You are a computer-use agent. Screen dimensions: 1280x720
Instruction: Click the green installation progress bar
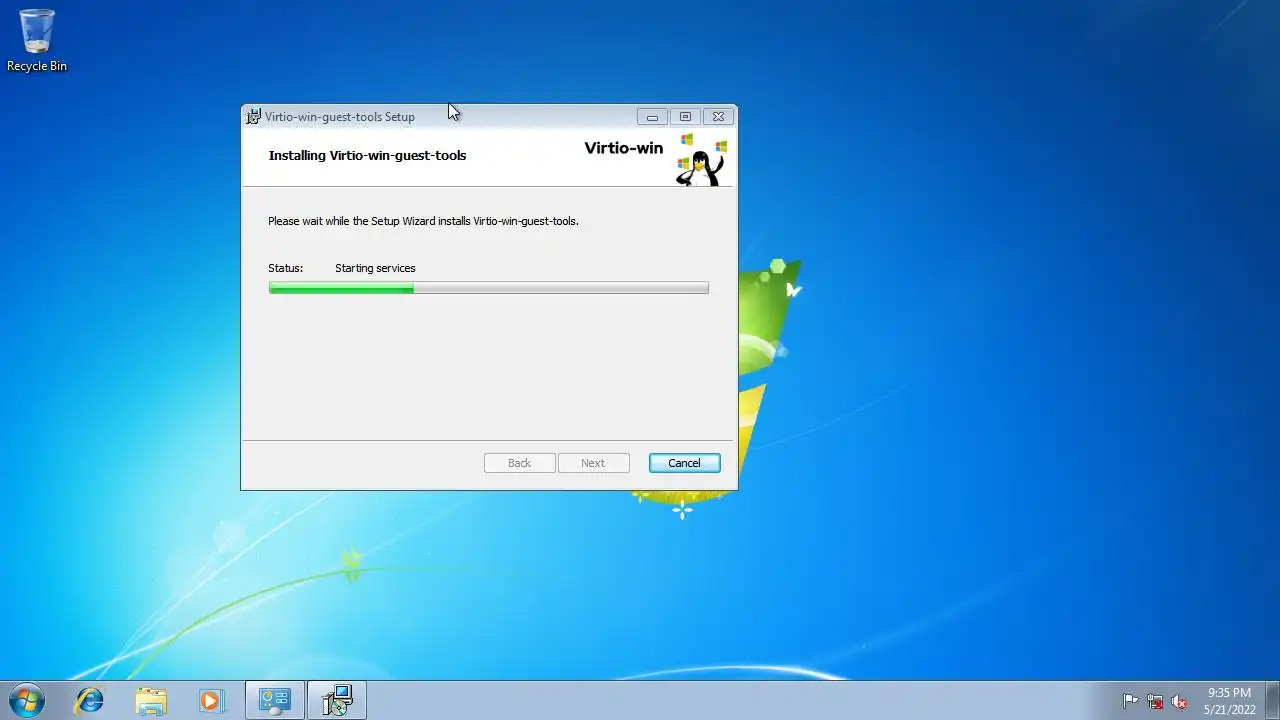coord(488,288)
